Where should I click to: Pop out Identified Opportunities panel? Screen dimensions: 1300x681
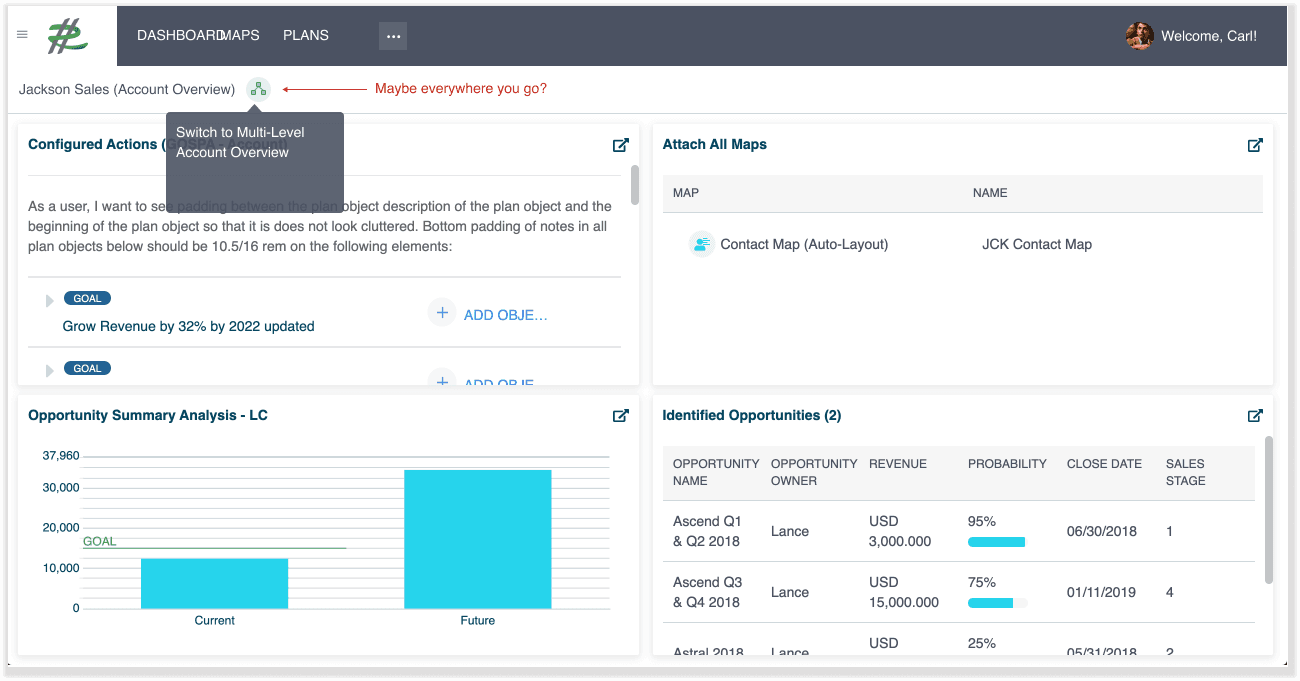[x=1255, y=415]
